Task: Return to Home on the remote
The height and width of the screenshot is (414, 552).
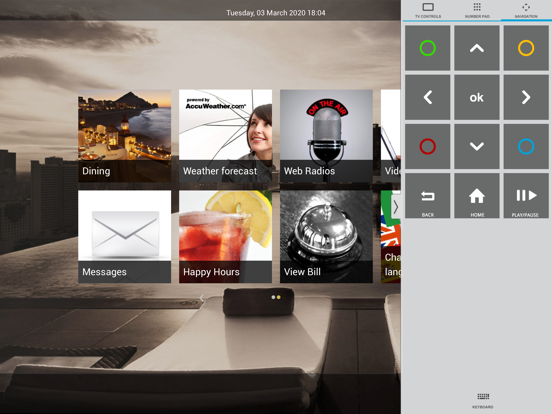Action: (x=477, y=196)
